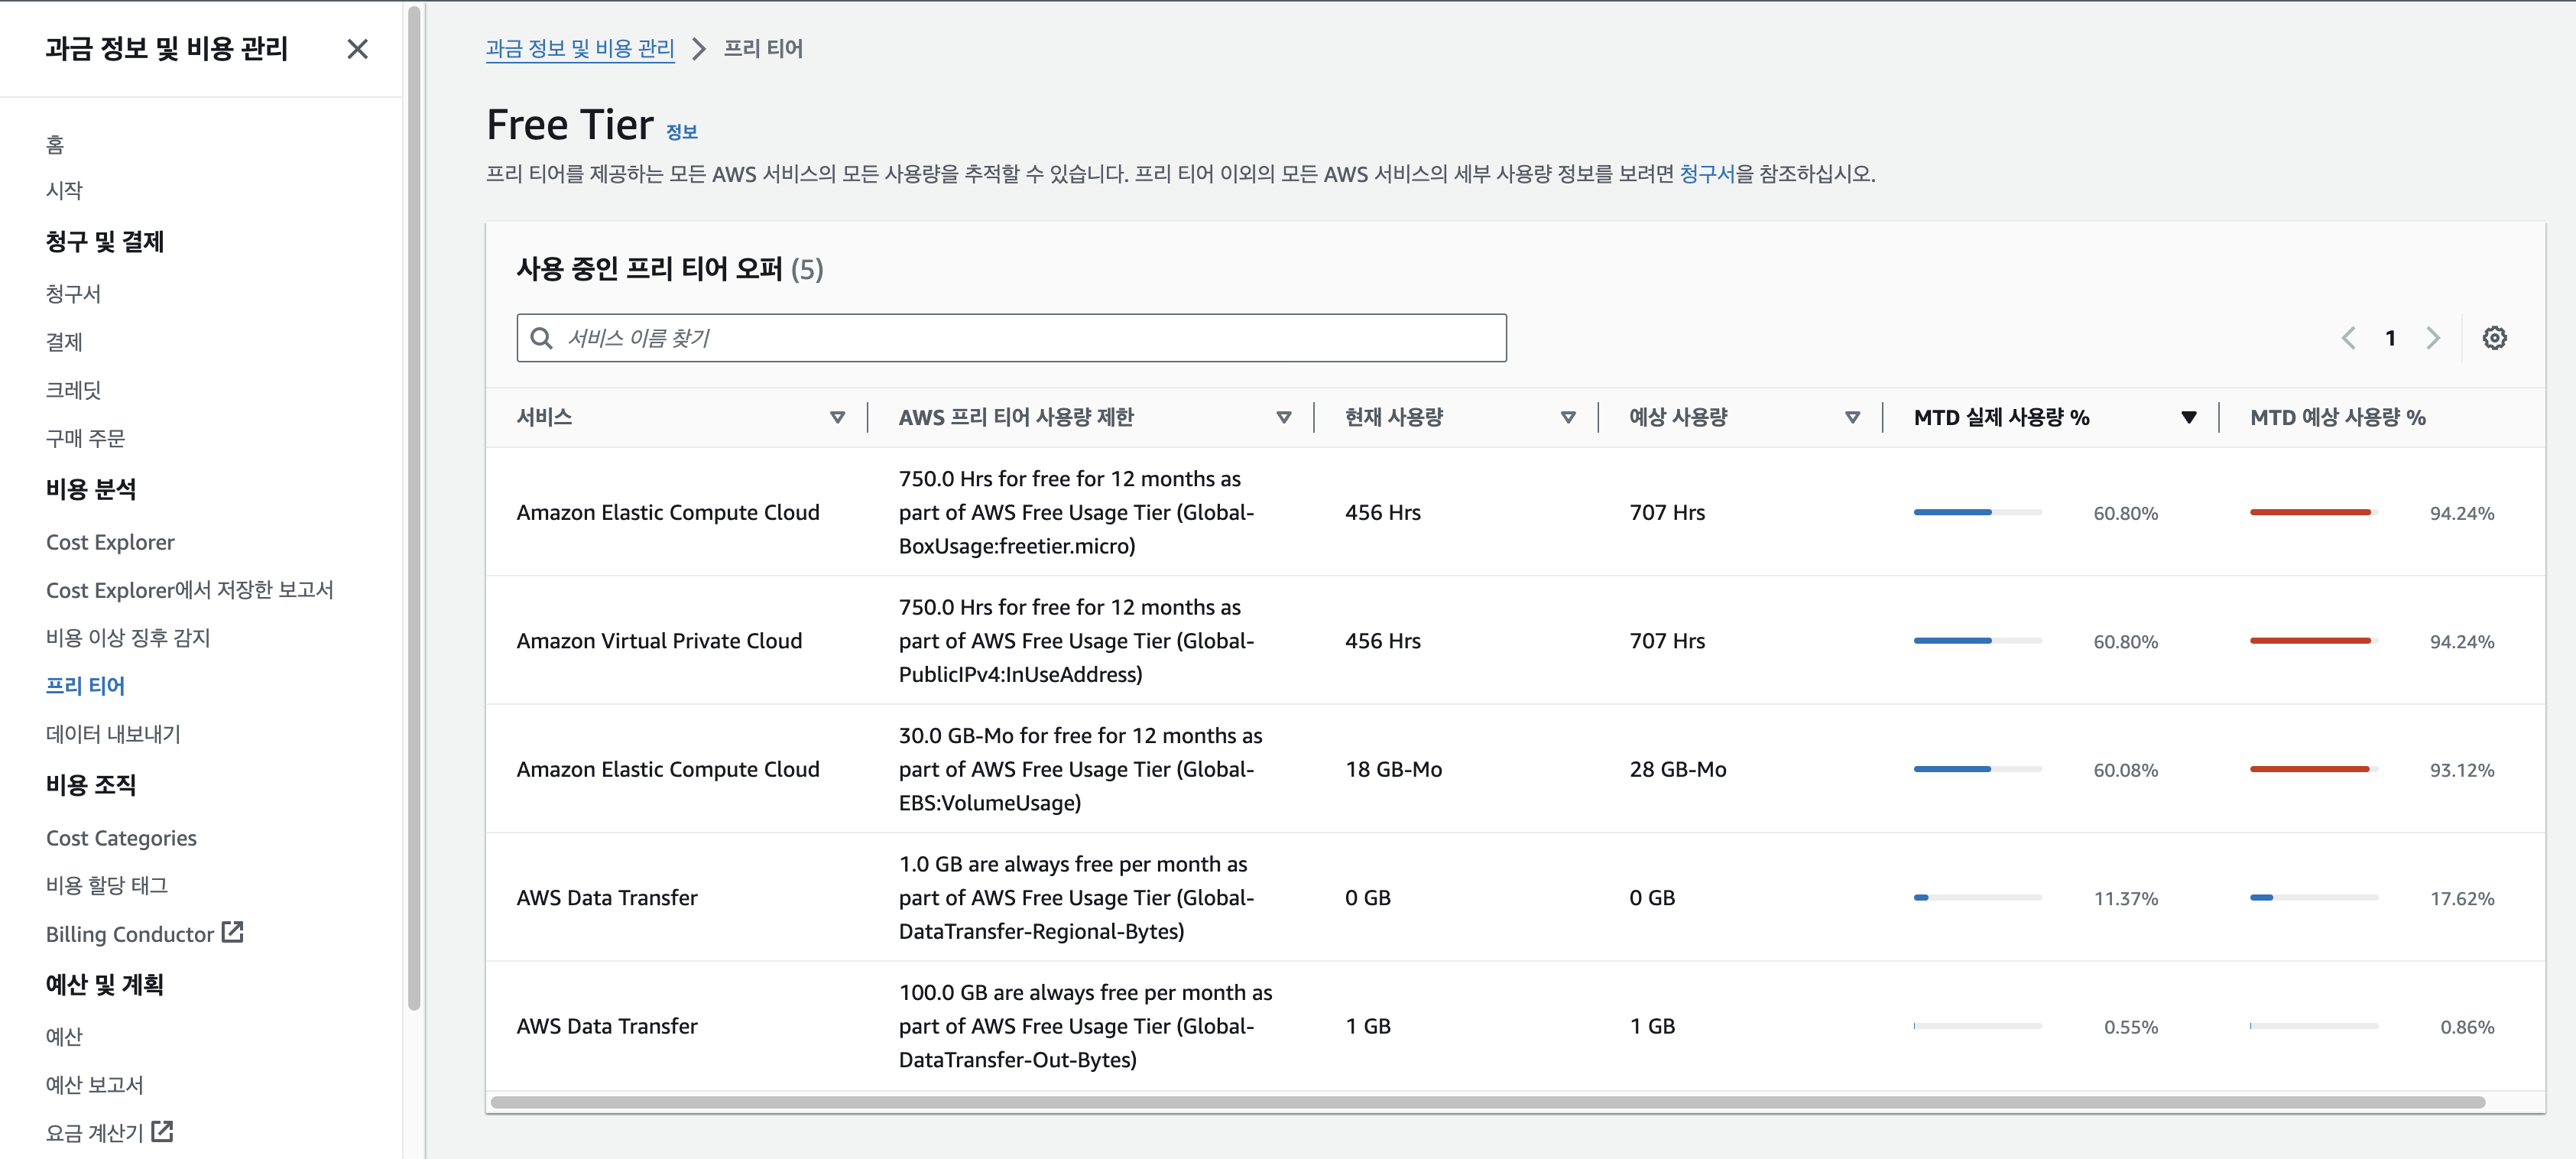Open table preferences gear icon

[x=2494, y=338]
